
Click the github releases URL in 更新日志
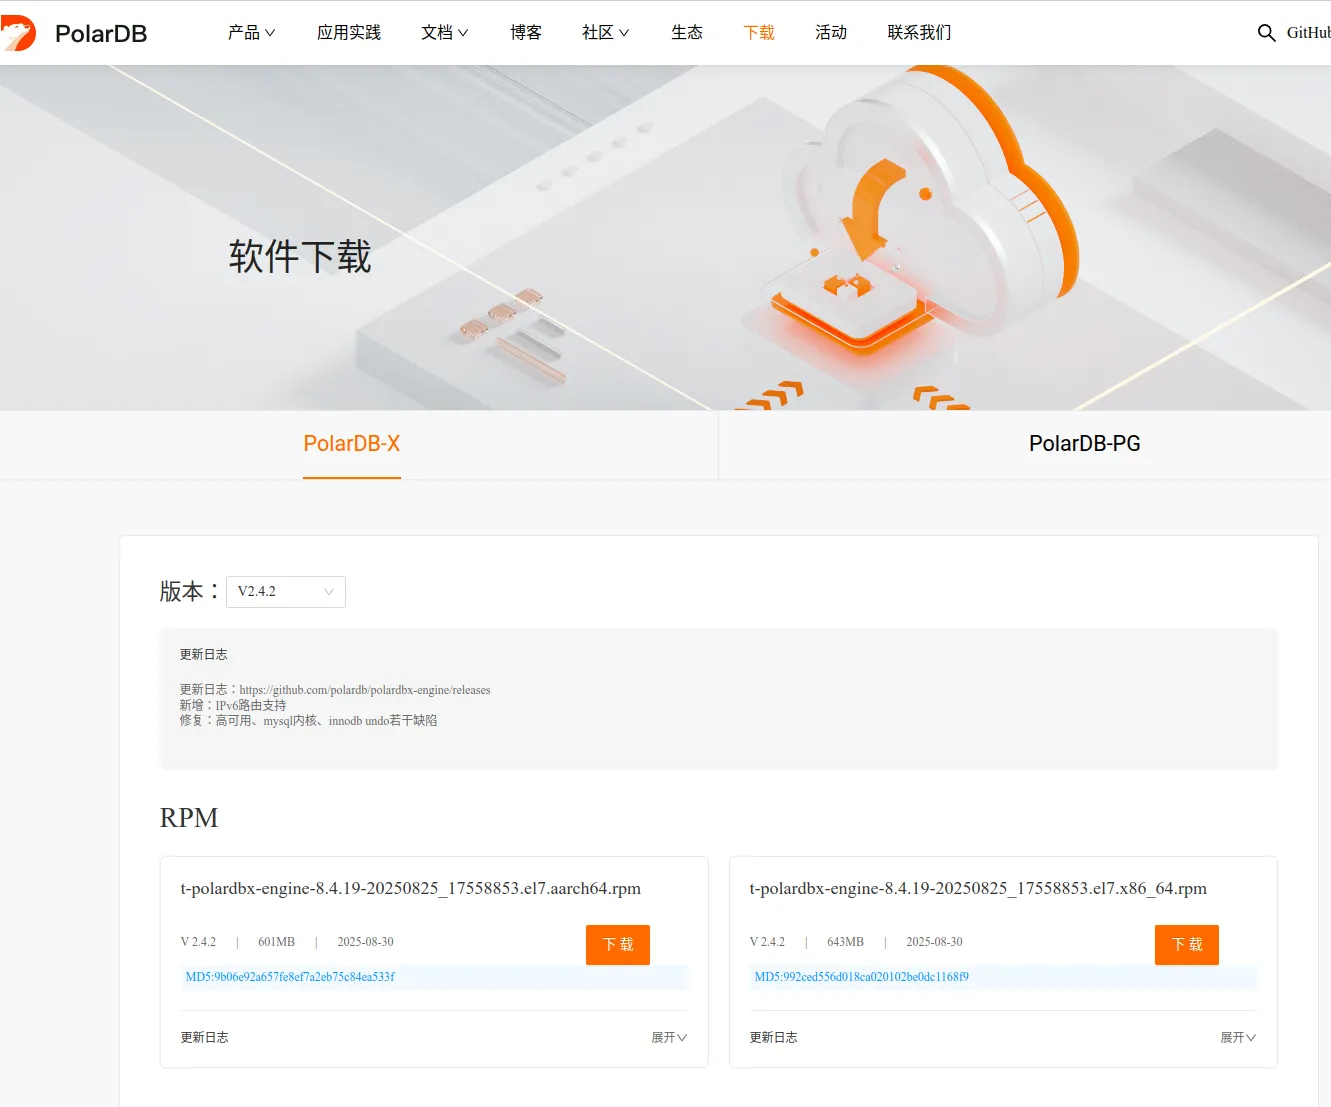click(x=365, y=690)
